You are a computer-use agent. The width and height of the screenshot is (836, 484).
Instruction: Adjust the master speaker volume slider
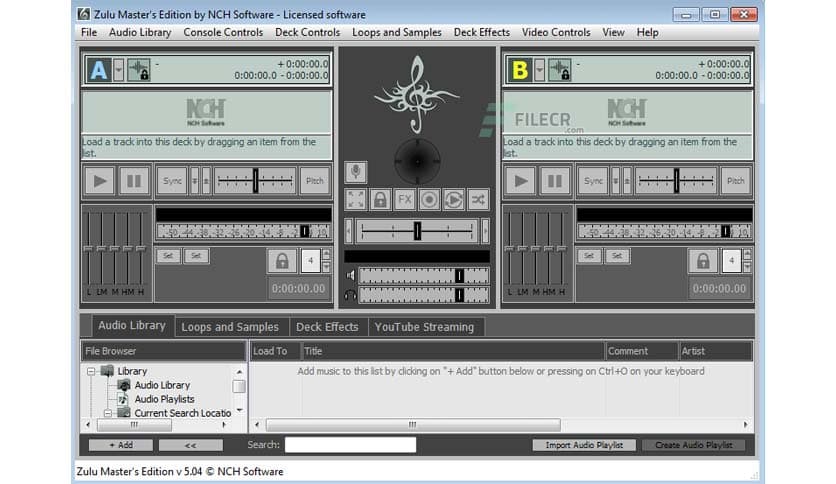424,276
